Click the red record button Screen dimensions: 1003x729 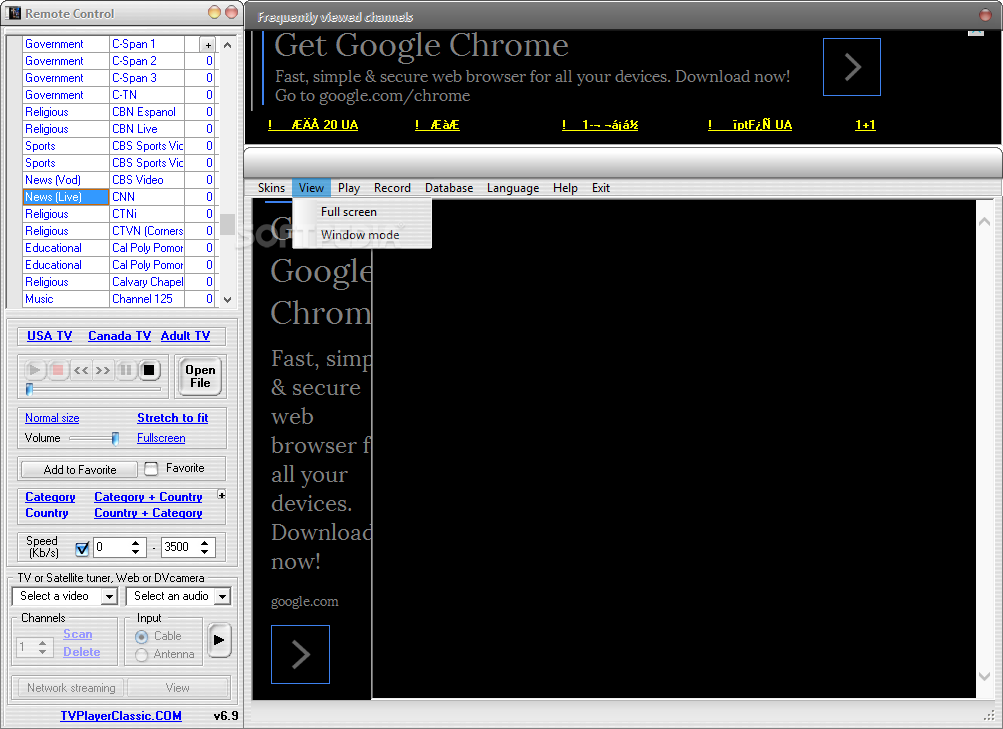tap(58, 370)
